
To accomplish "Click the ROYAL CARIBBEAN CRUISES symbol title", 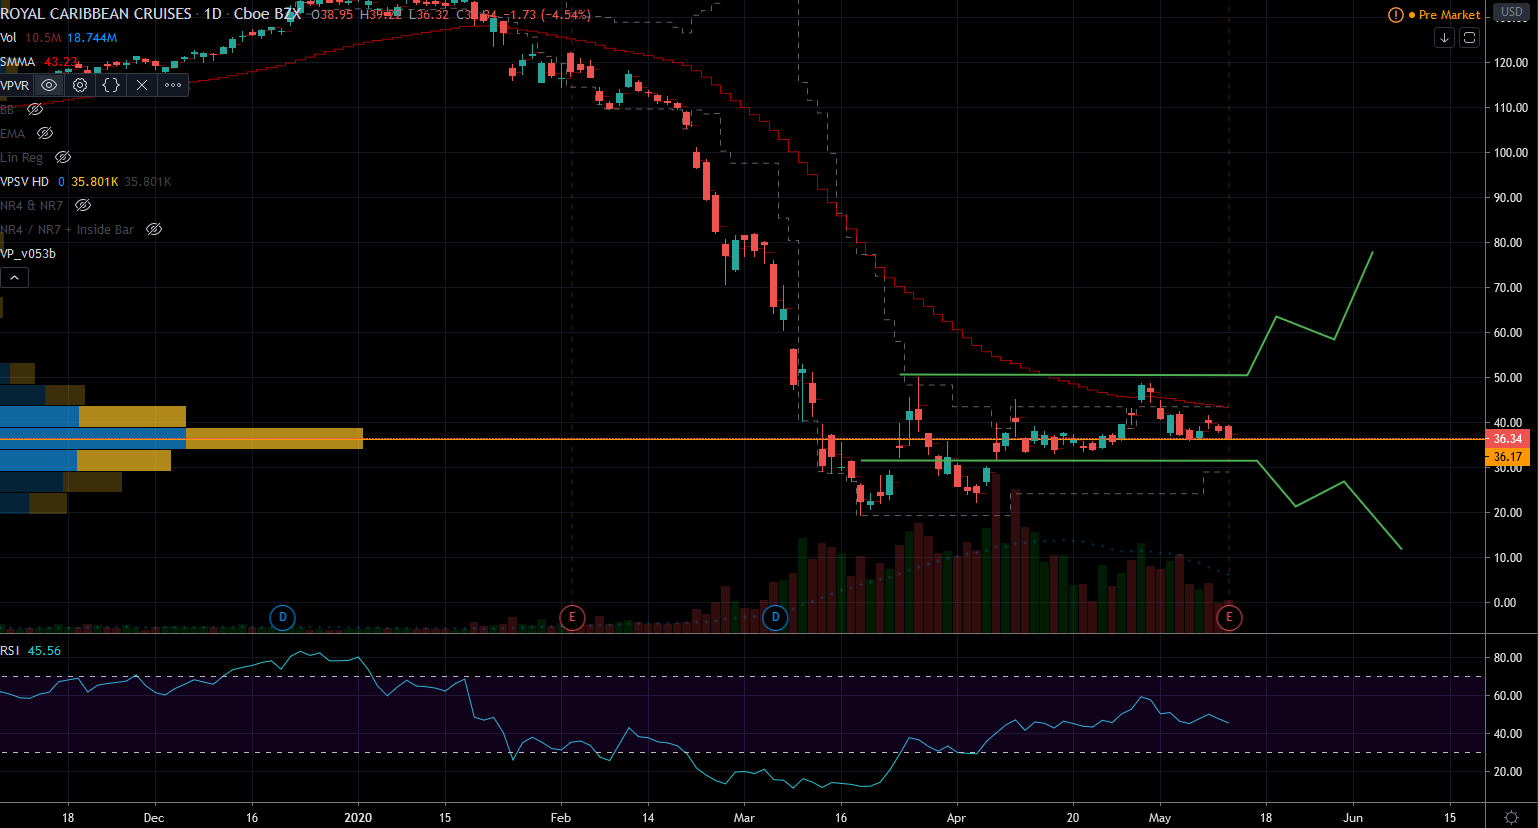I will (96, 14).
